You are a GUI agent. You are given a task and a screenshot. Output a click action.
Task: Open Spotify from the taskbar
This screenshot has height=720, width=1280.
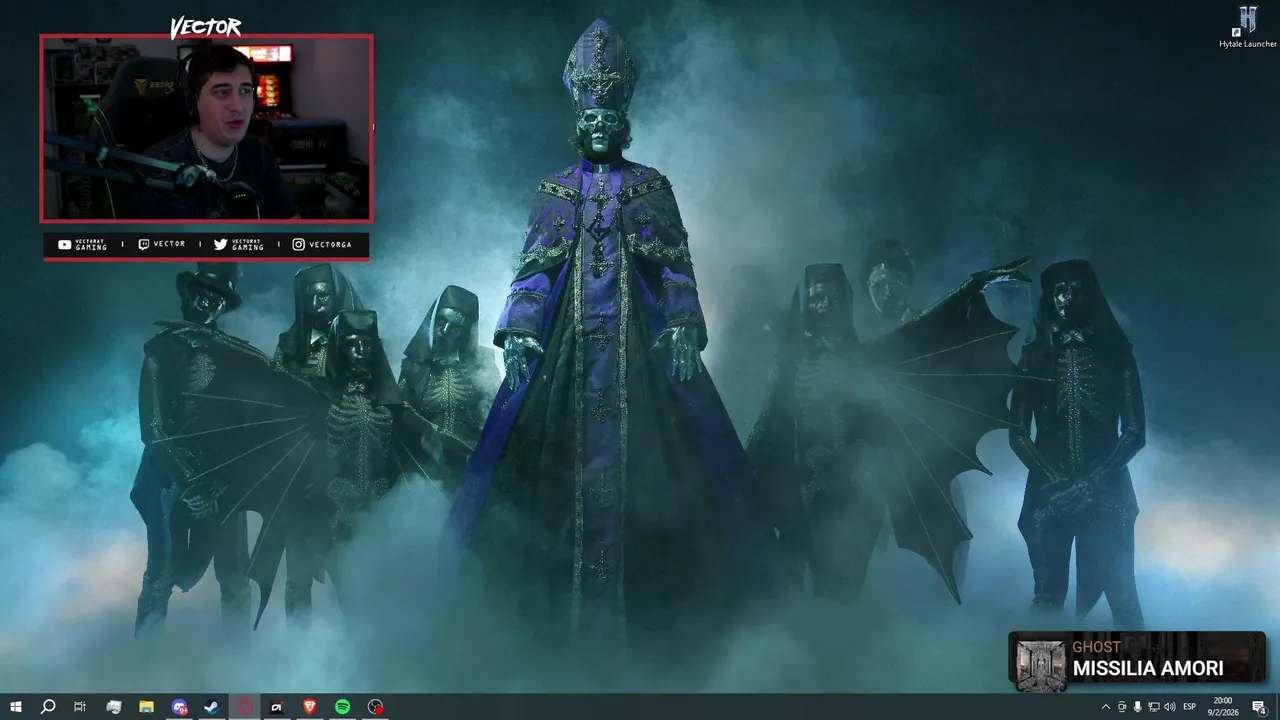click(x=342, y=707)
